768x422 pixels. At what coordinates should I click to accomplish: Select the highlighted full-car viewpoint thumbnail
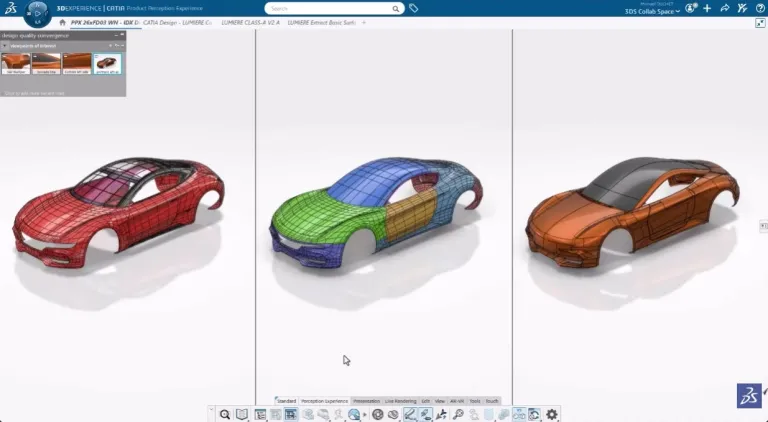coord(107,64)
